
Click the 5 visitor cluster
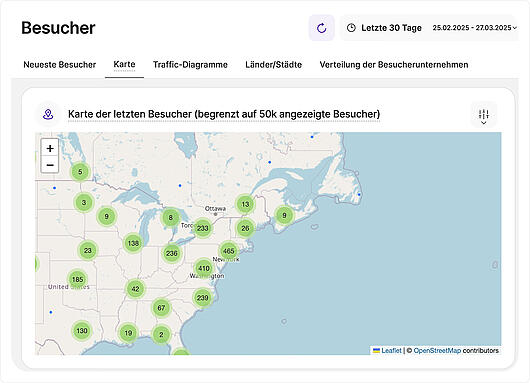pos(80,172)
